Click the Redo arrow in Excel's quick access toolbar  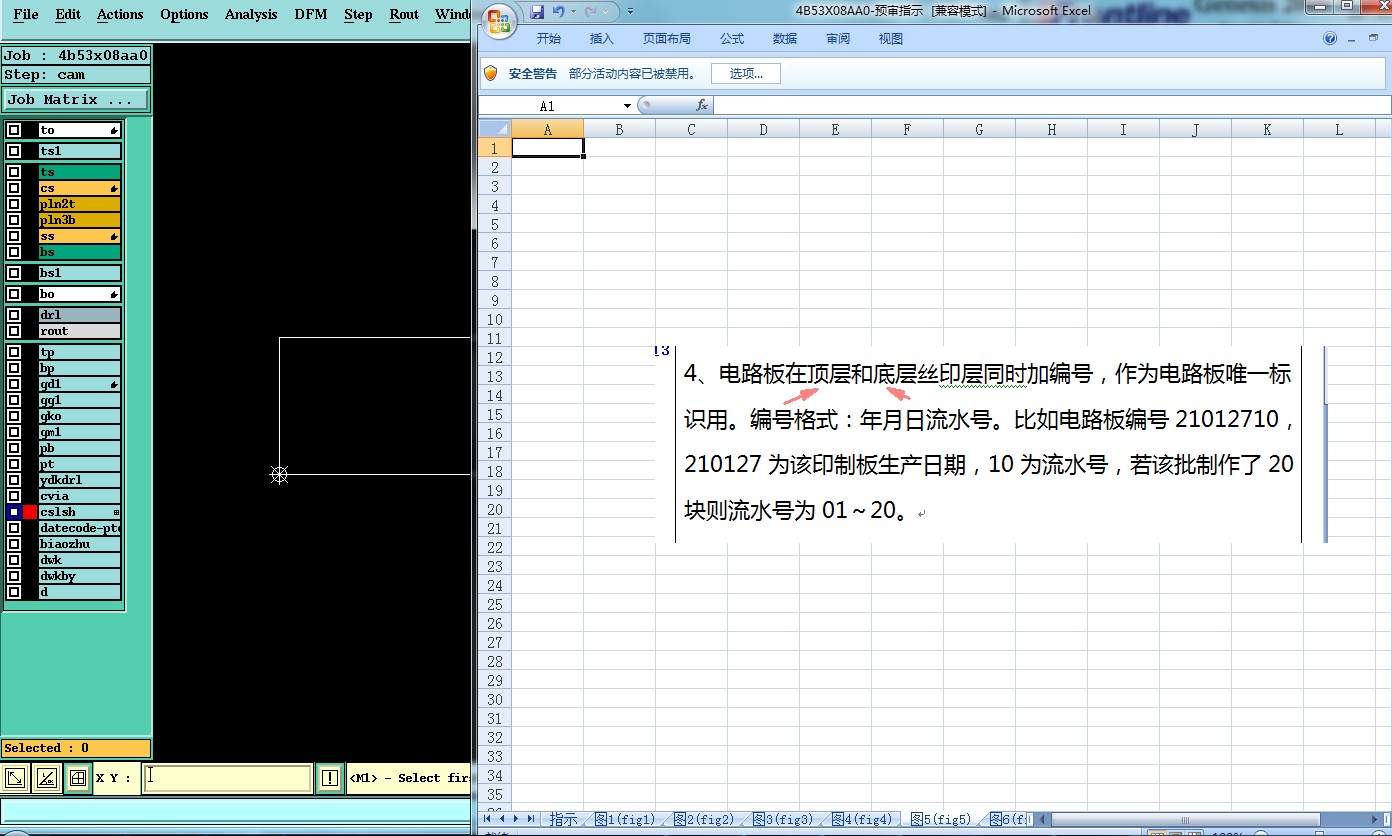[591, 12]
